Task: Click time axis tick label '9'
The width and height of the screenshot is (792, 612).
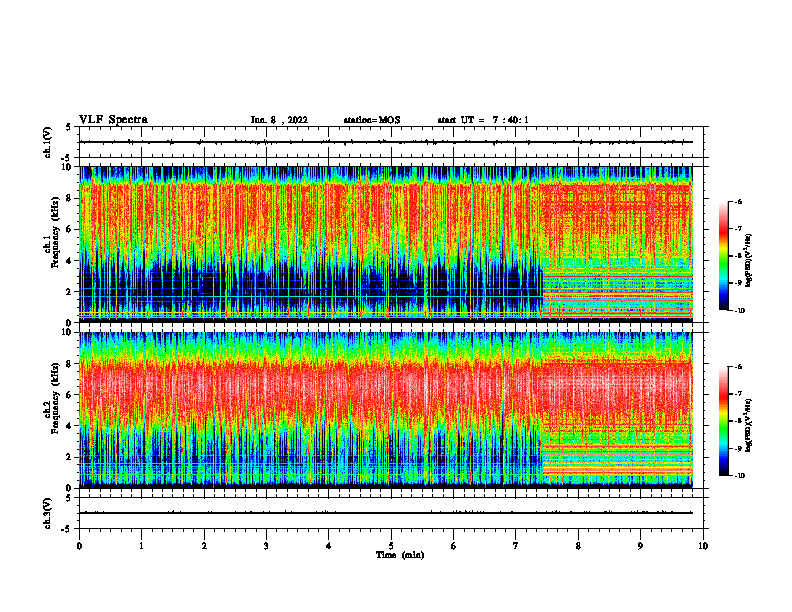Action: pyautogui.click(x=640, y=546)
